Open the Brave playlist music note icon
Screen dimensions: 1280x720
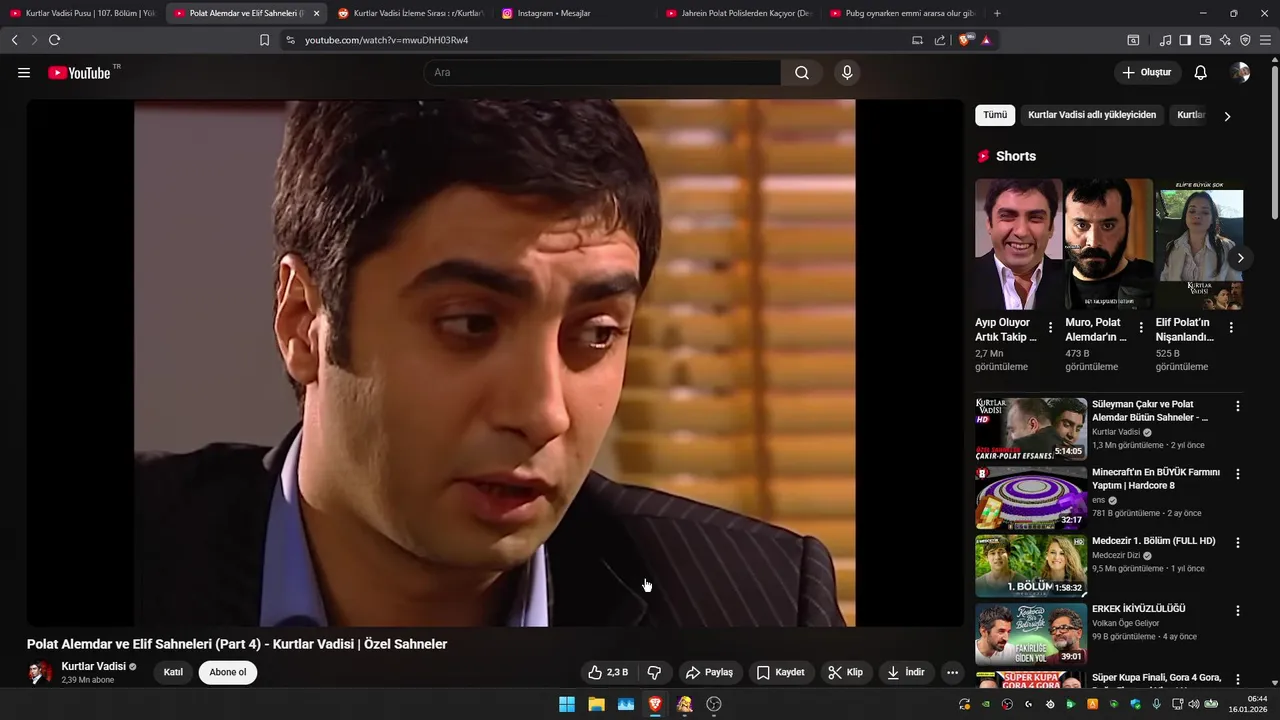pyautogui.click(x=1165, y=40)
